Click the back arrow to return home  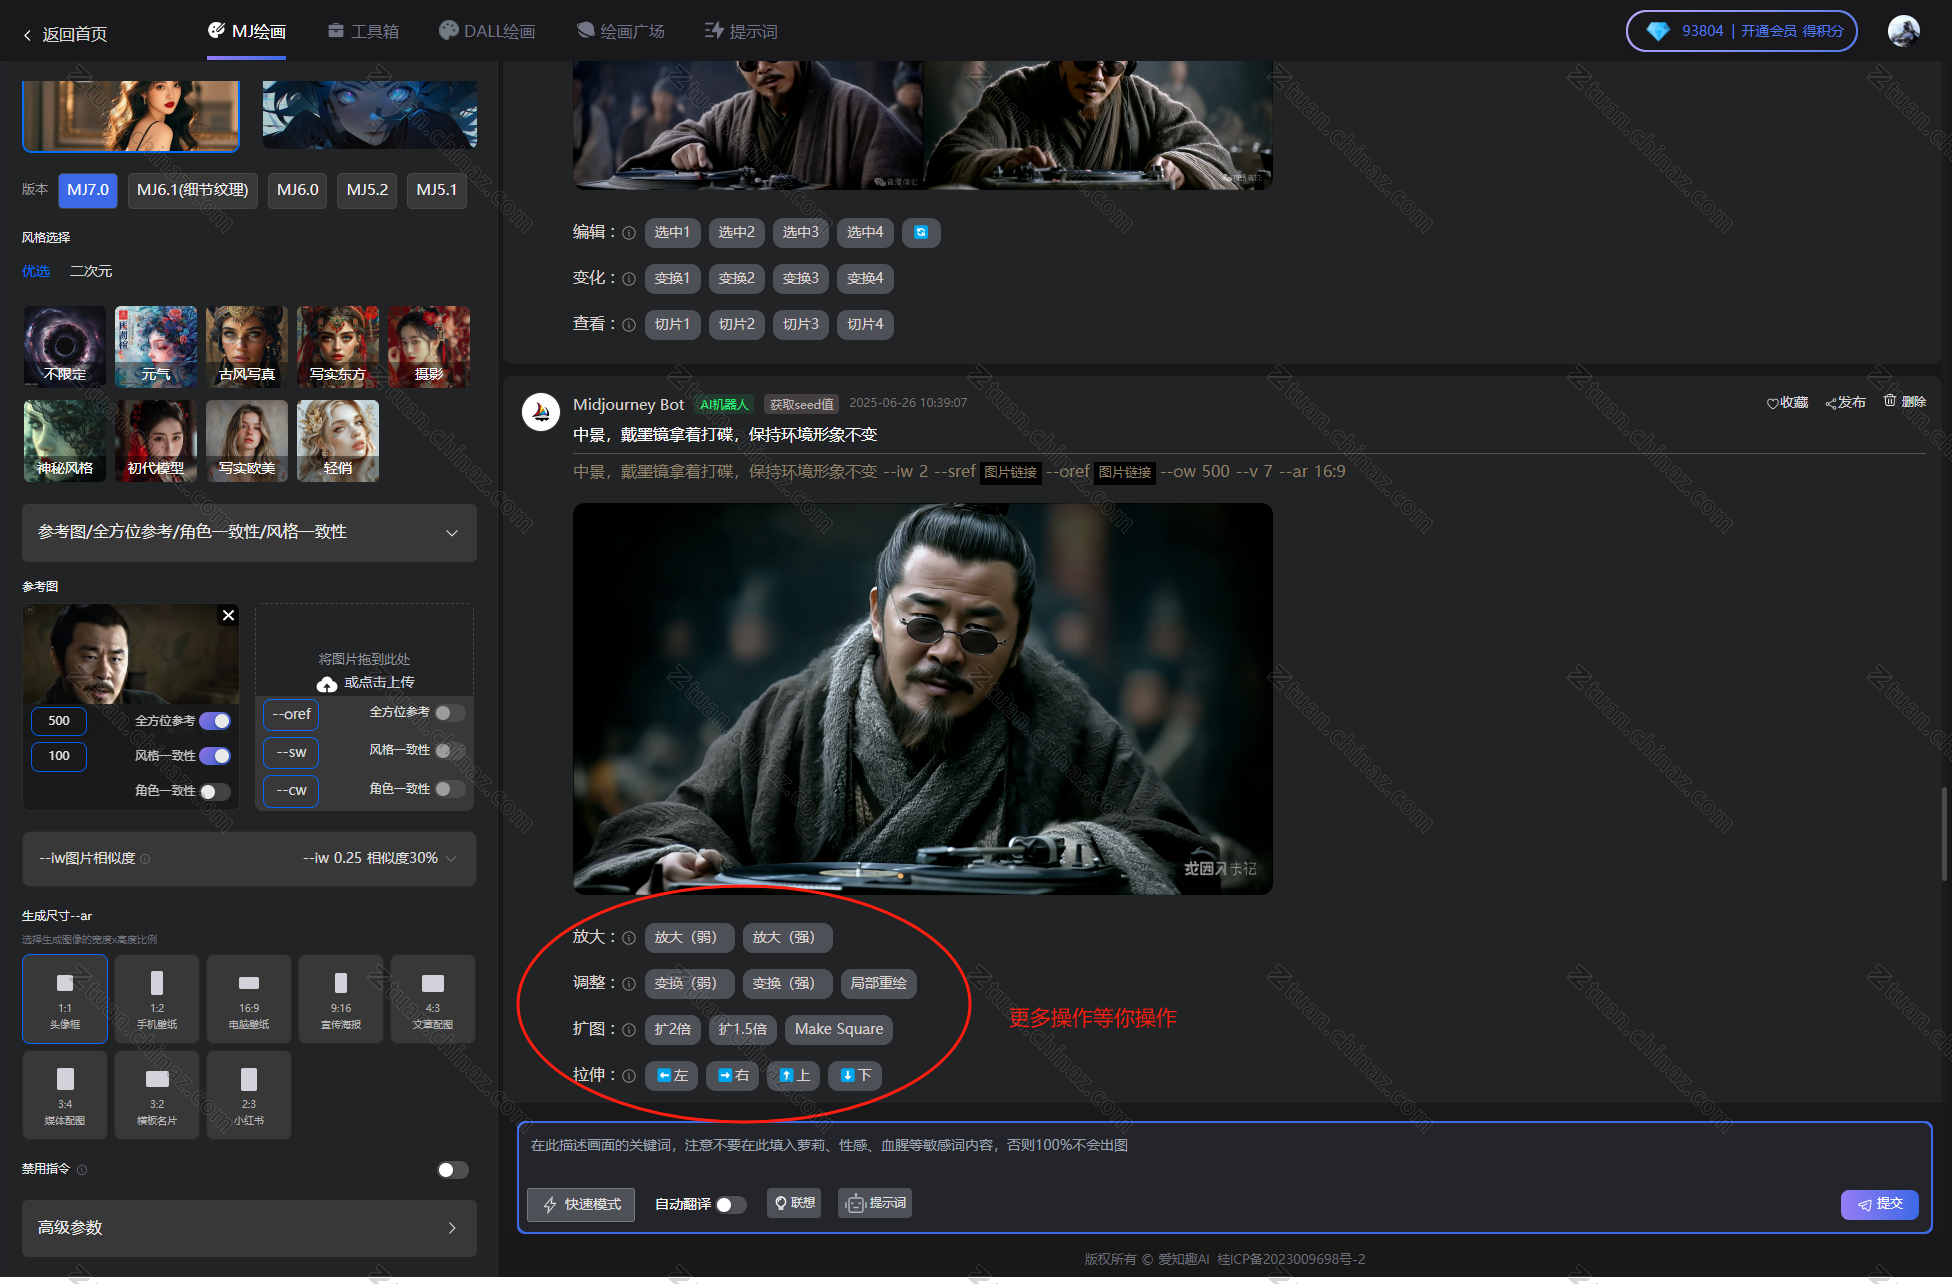coord(27,35)
